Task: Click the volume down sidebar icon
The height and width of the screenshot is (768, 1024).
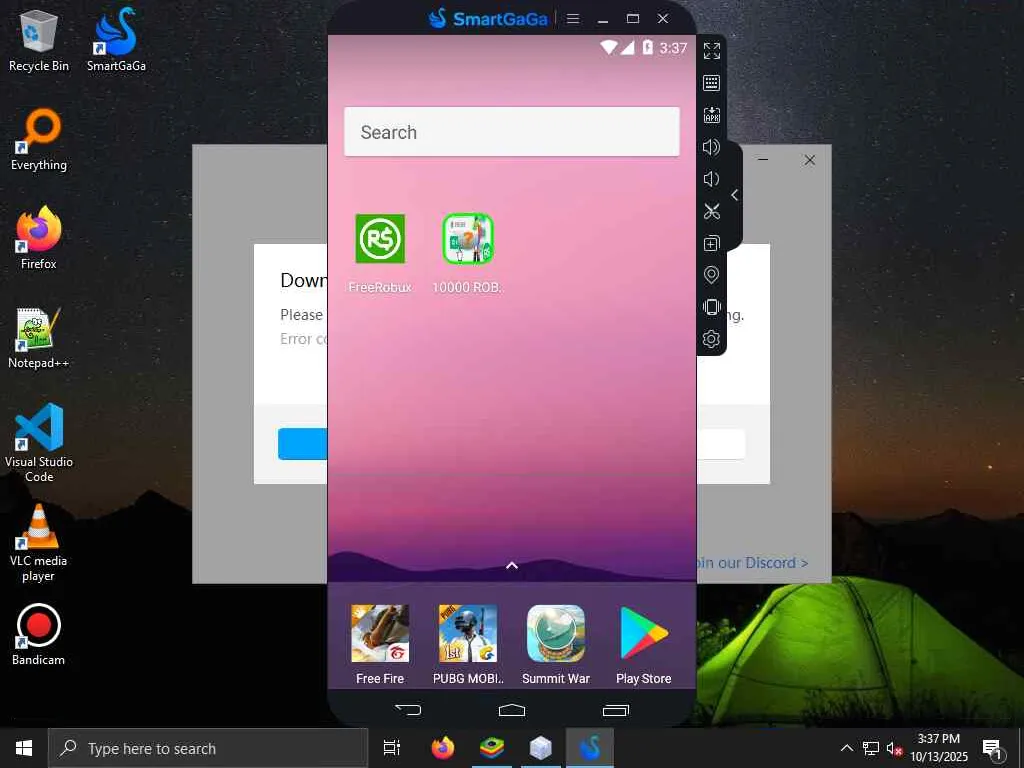Action: click(712, 179)
